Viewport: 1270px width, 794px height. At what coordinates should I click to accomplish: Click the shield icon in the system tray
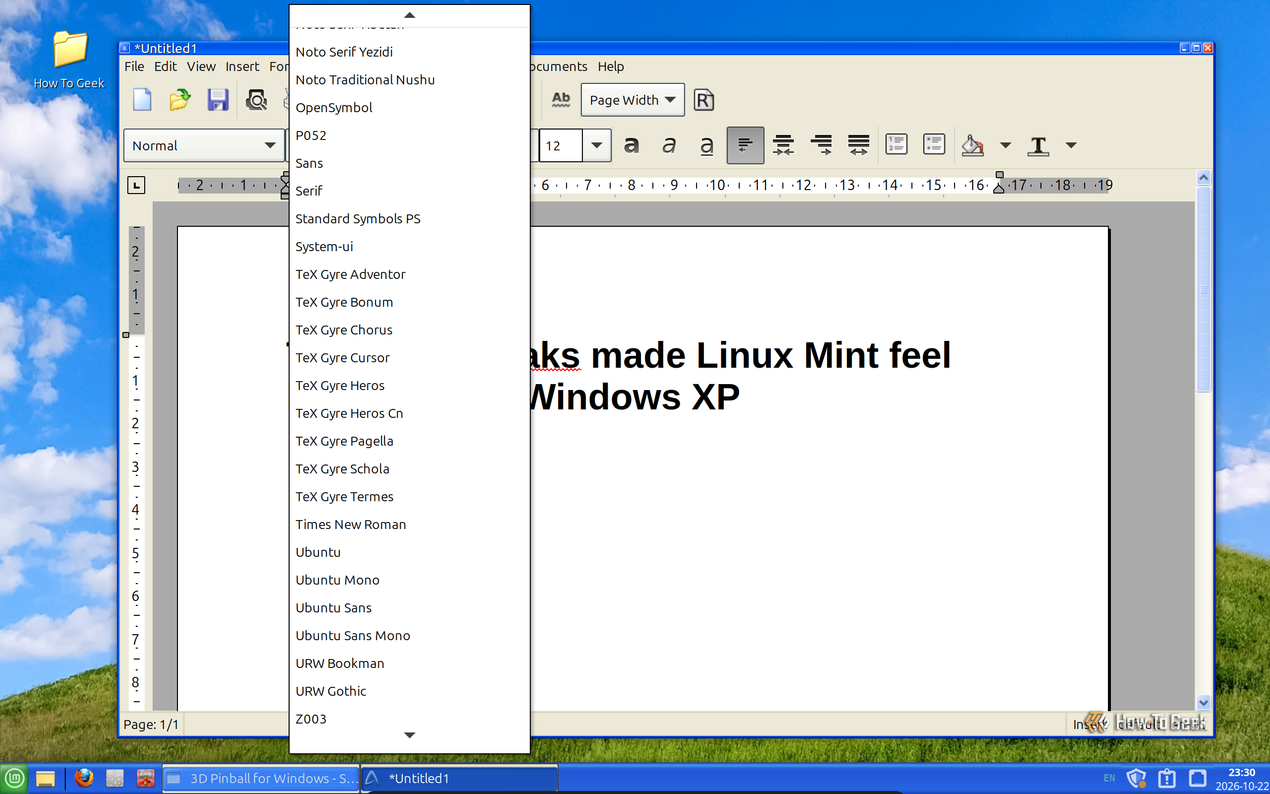(1136, 778)
